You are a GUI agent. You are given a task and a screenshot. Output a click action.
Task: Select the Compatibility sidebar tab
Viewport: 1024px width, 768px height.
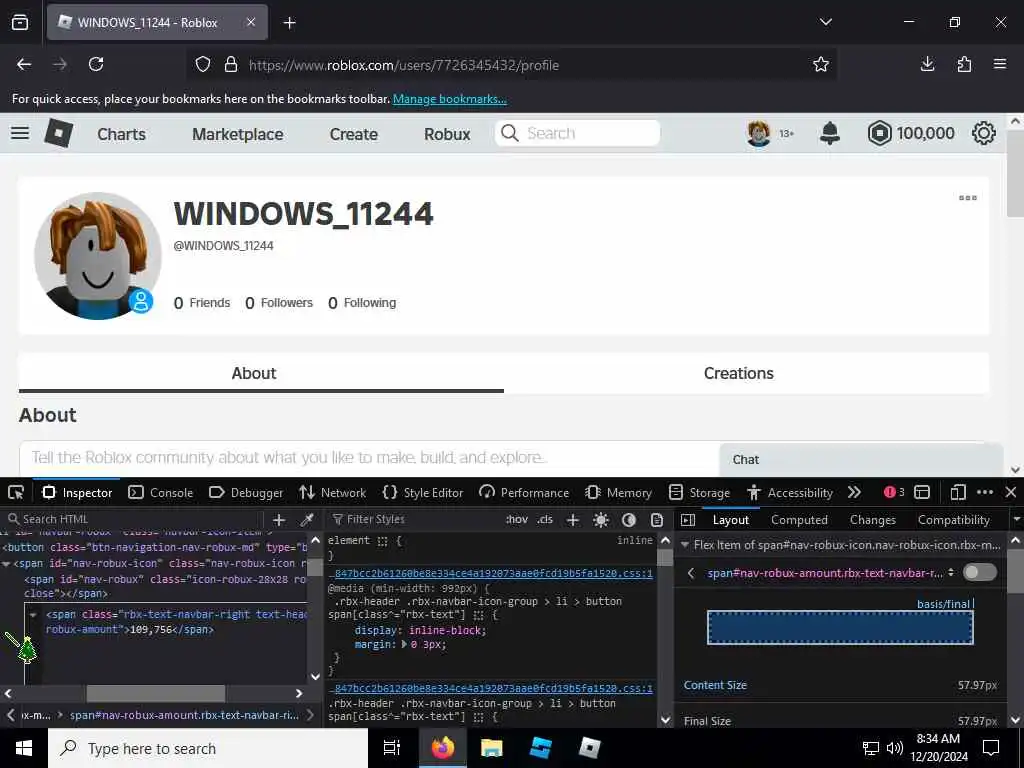[953, 520]
